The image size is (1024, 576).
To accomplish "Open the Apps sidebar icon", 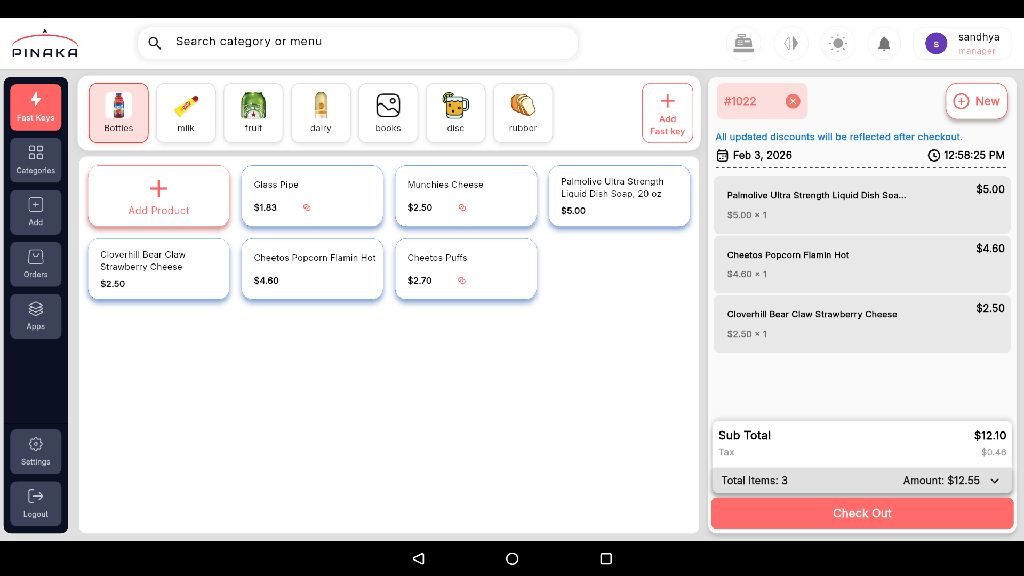I will click(x=36, y=315).
